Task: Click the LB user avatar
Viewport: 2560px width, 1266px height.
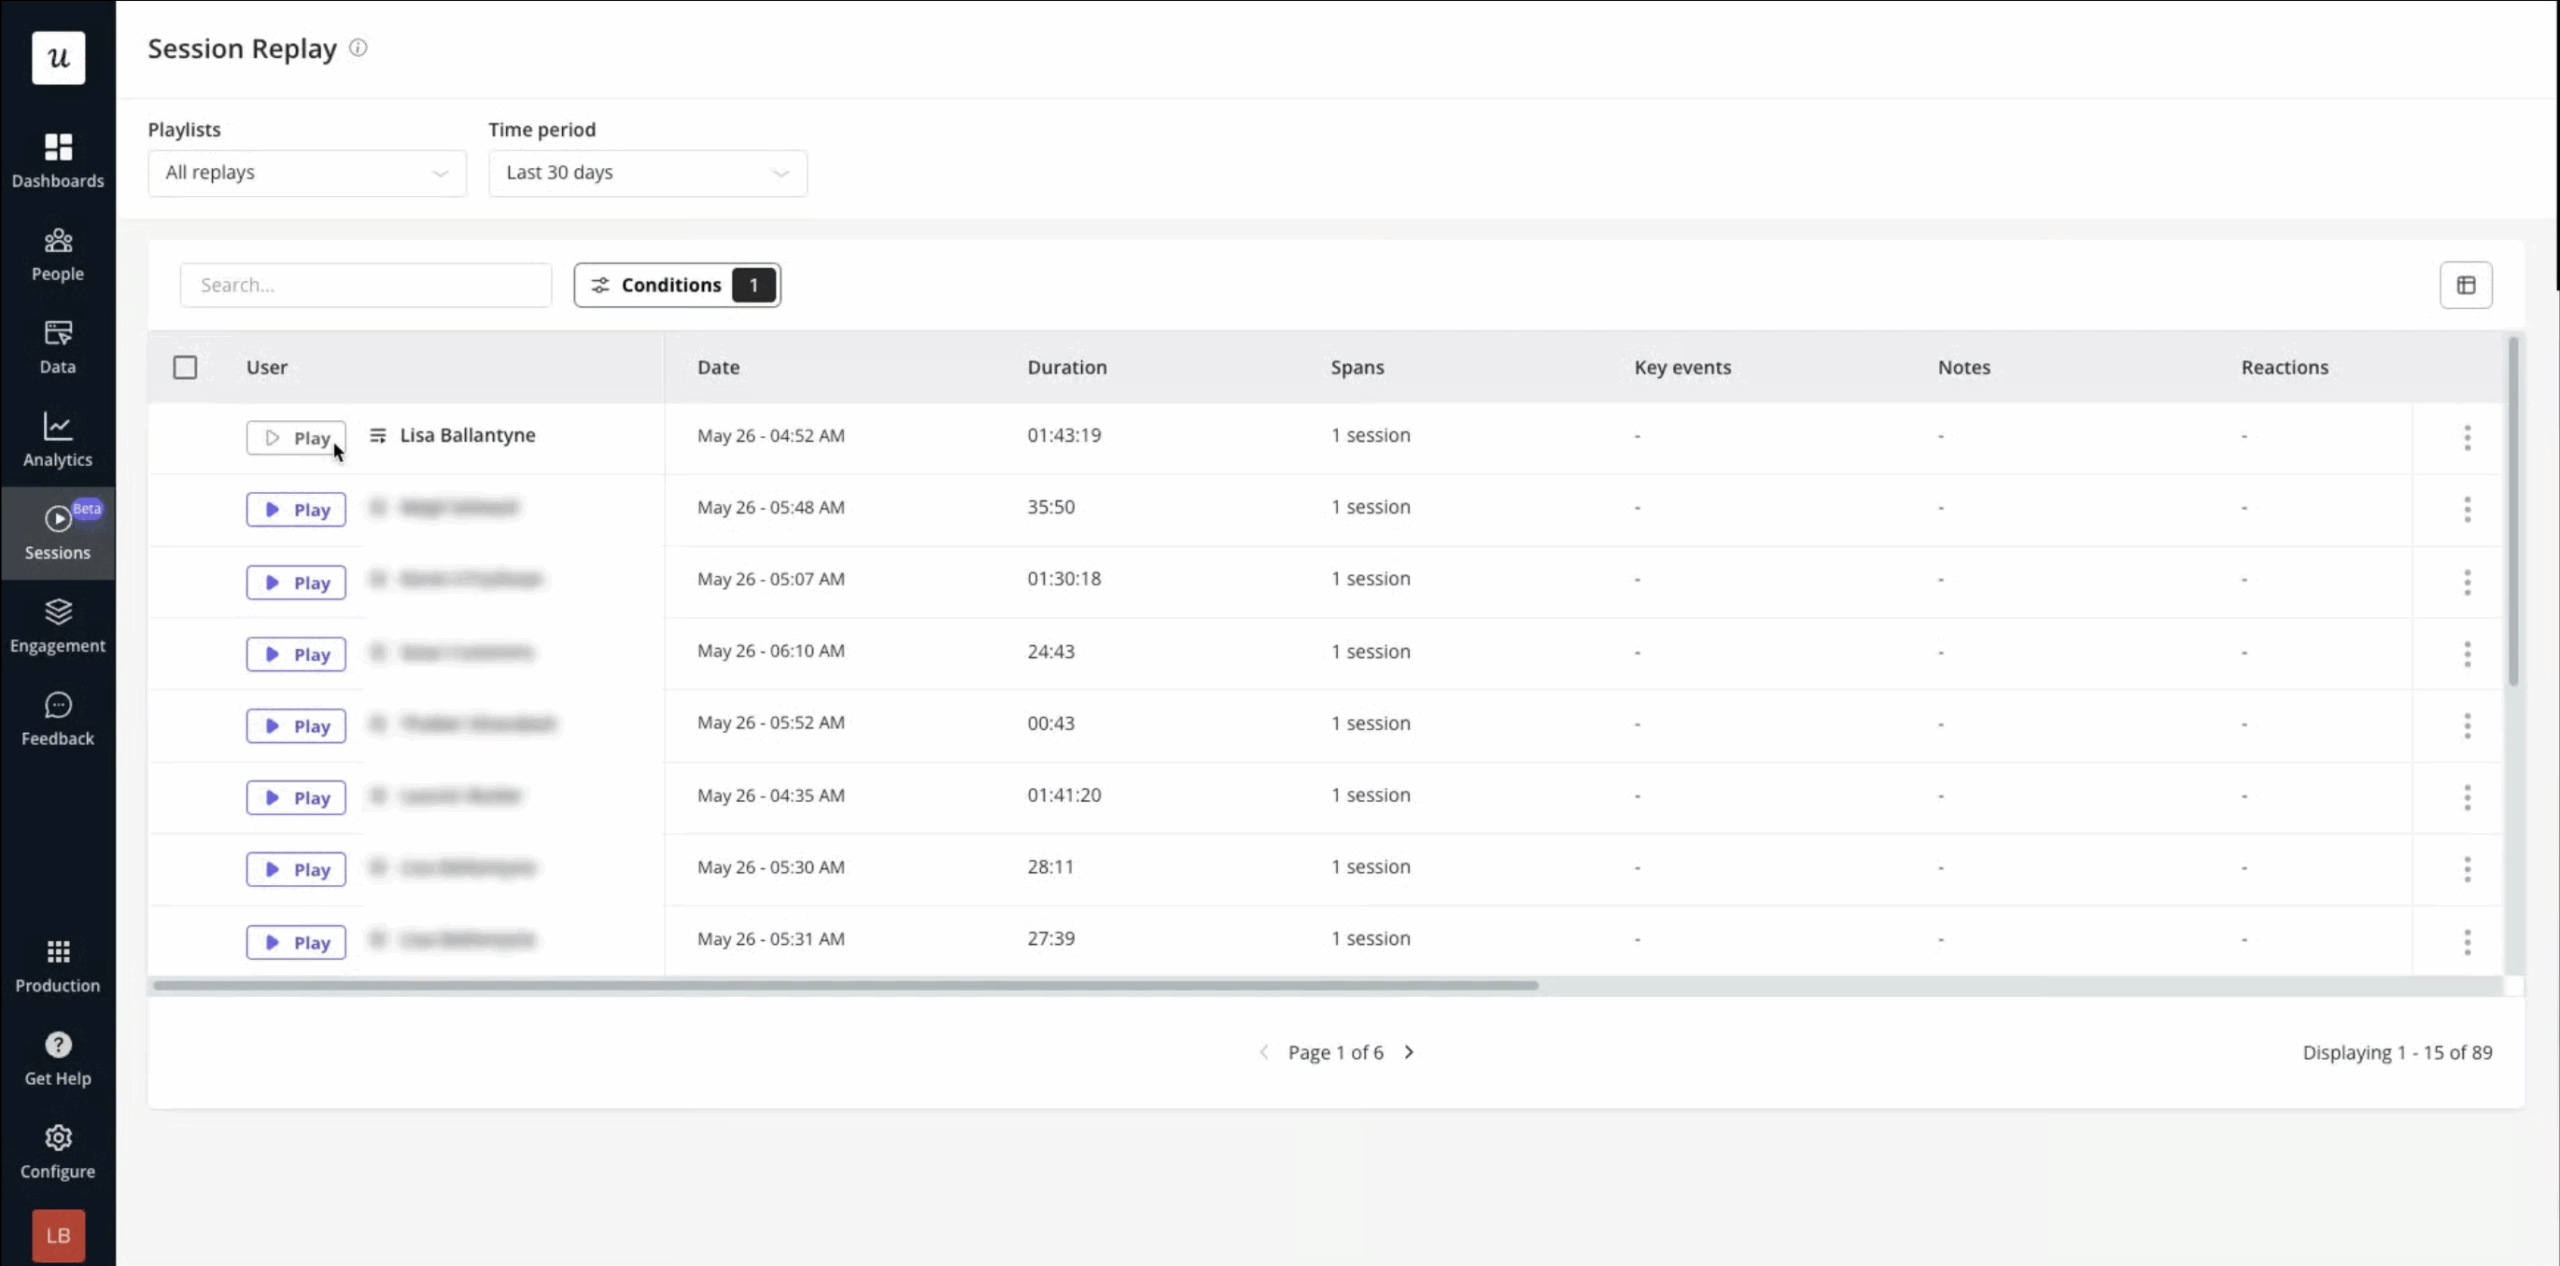Action: [58, 1235]
